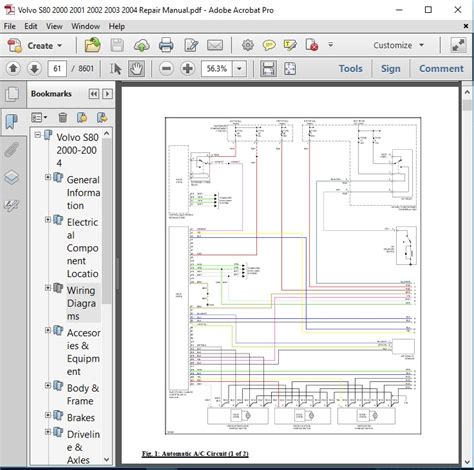
Task: Open bookmarks options menu
Action: 39,117
